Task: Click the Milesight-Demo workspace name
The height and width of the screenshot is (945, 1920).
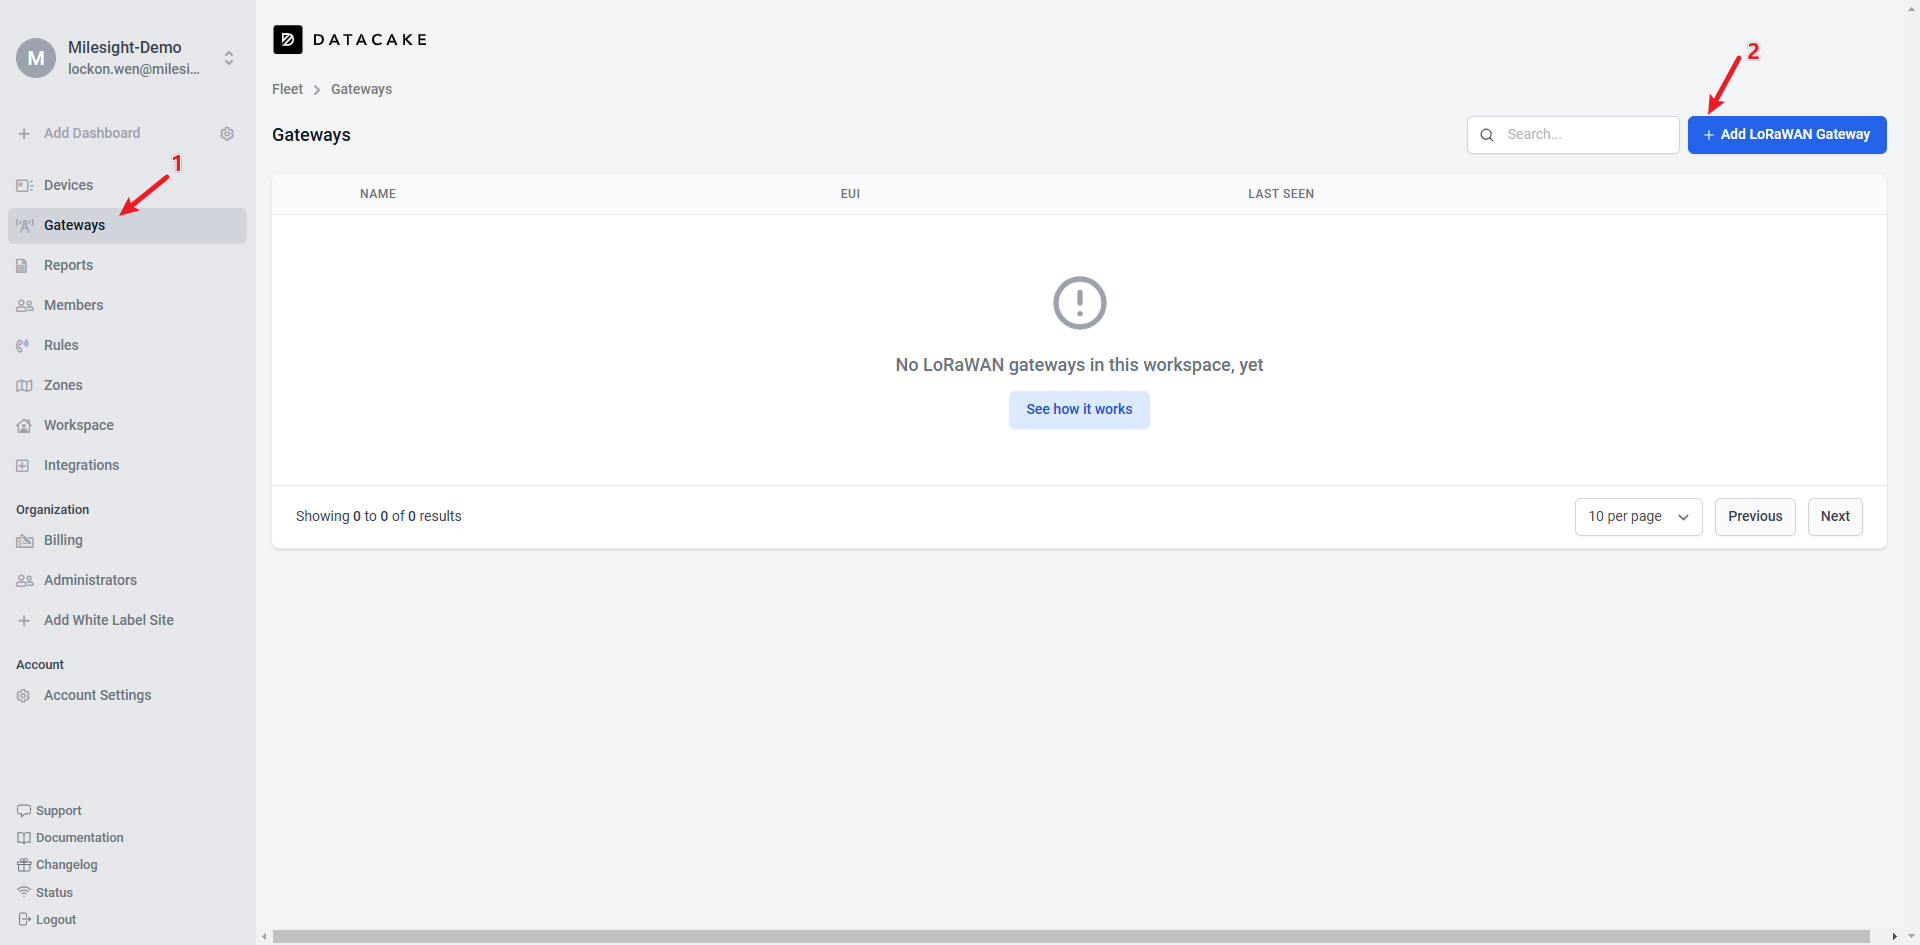Action: click(125, 48)
